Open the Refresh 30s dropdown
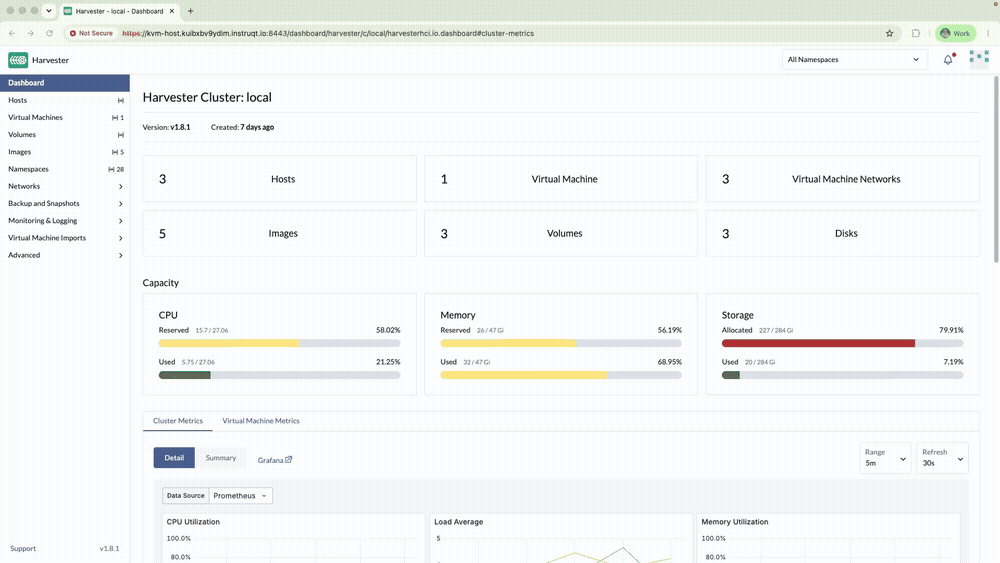This screenshot has width=1000, height=563. [943, 458]
